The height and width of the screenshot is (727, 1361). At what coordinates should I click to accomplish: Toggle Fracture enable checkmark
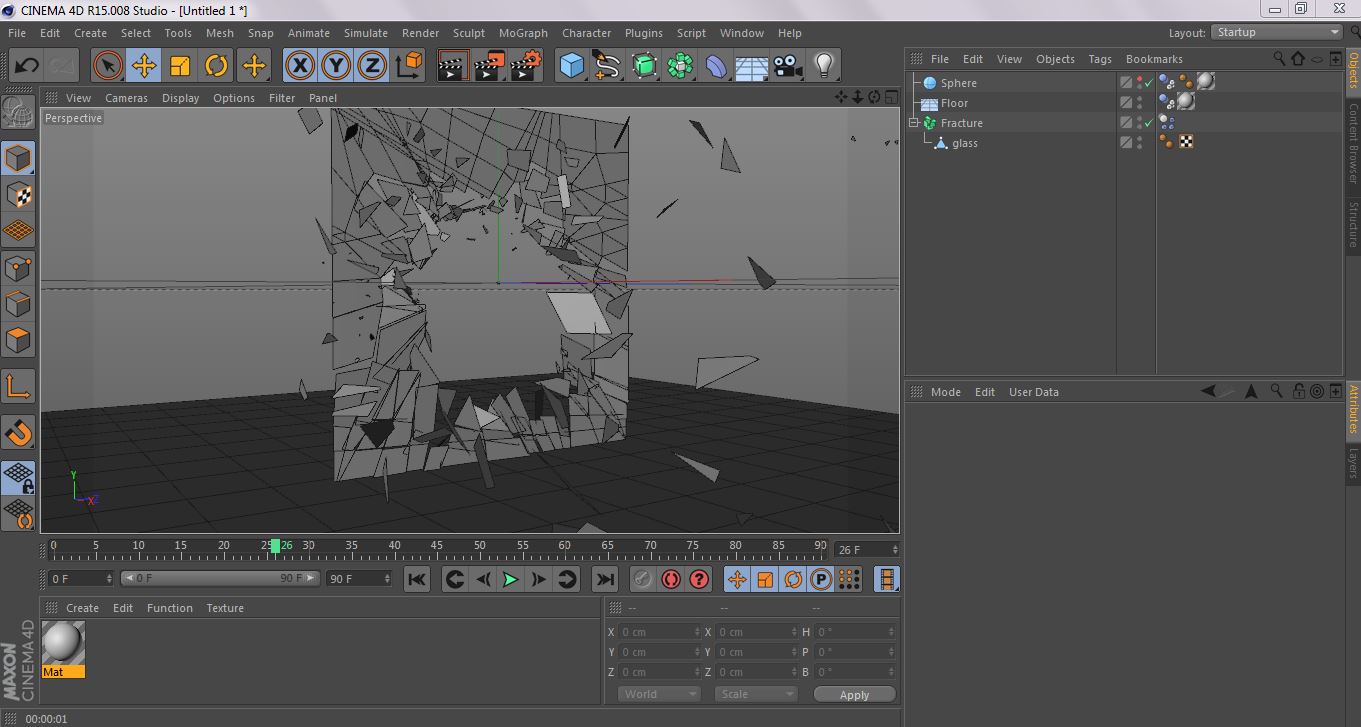coord(1149,123)
